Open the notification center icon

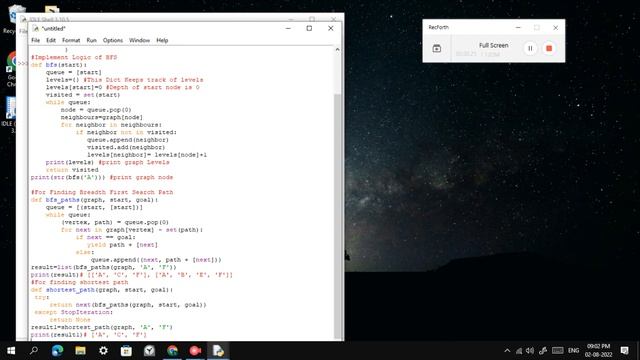coord(624,351)
